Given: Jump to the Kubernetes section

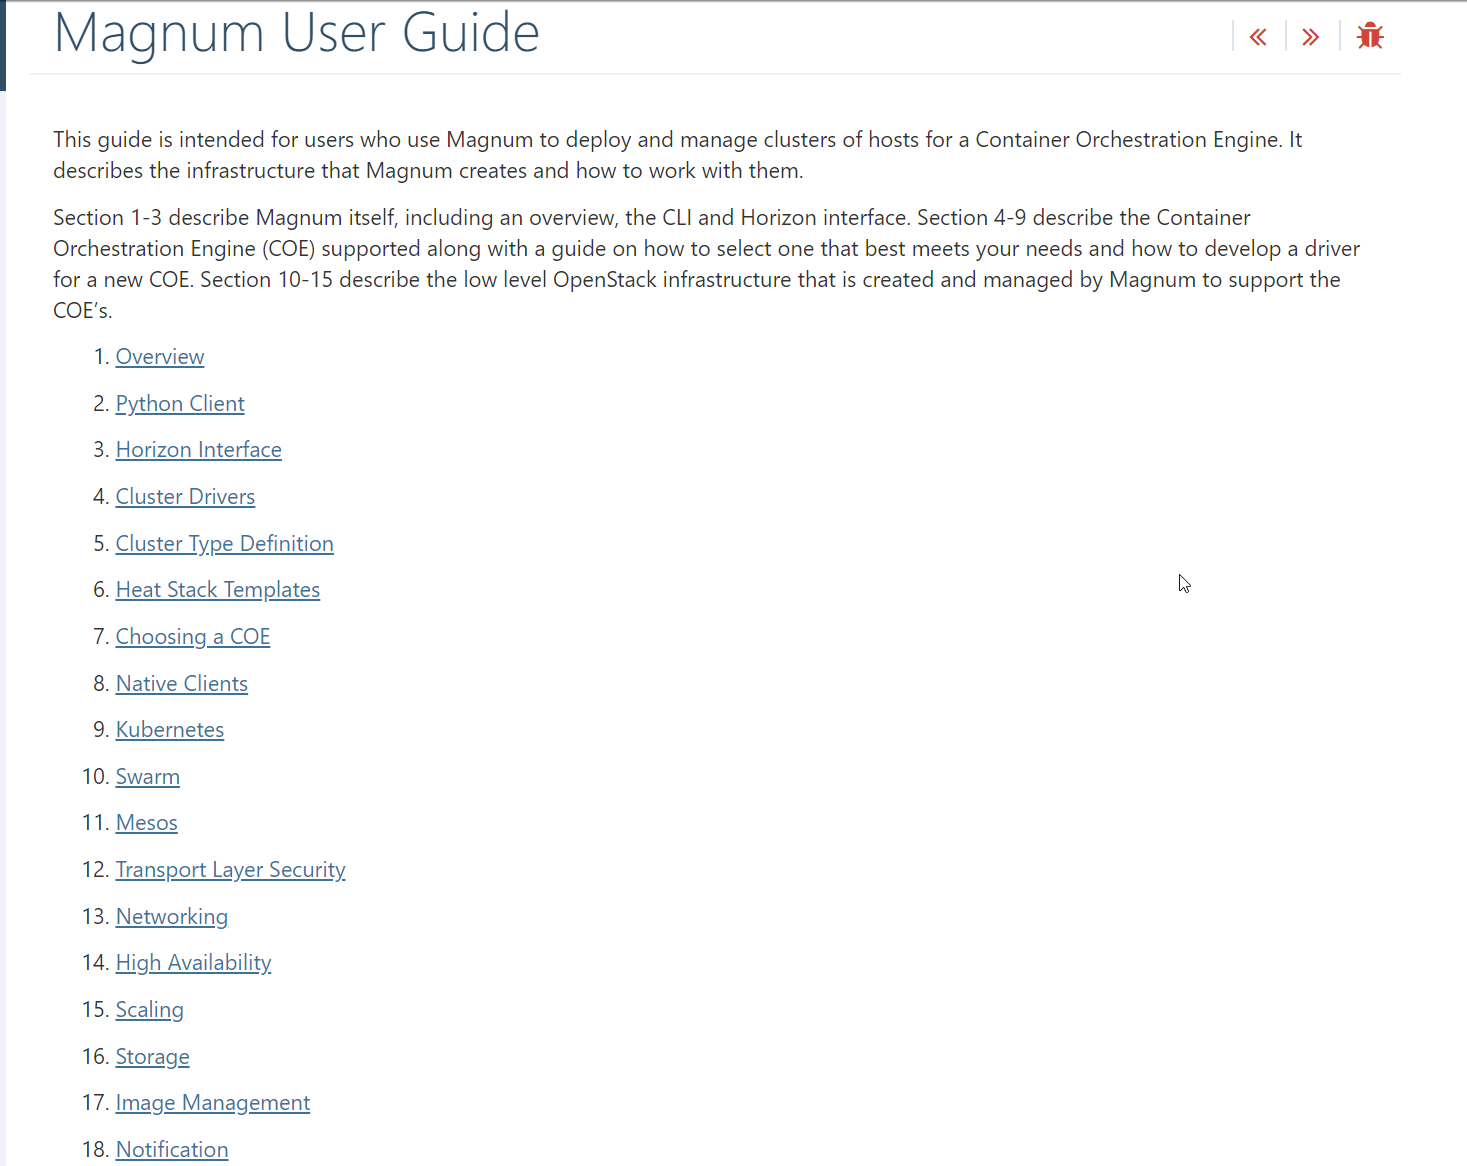Looking at the screenshot, I should pos(170,730).
